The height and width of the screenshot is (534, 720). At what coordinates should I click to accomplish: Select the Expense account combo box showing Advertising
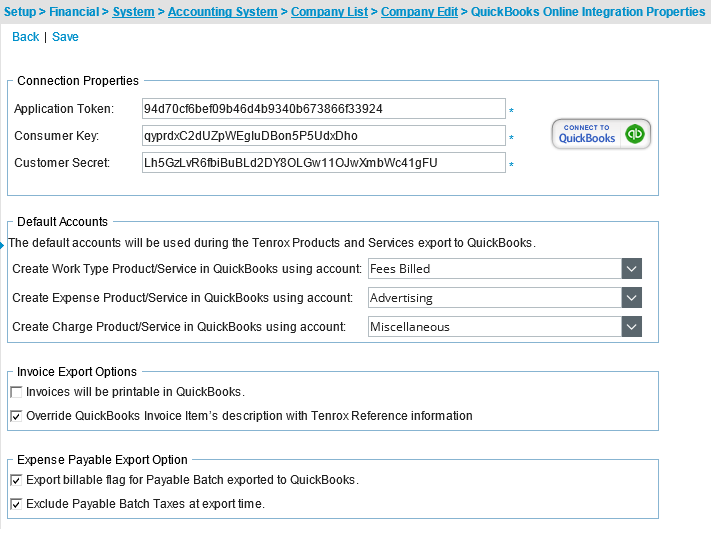[505, 298]
